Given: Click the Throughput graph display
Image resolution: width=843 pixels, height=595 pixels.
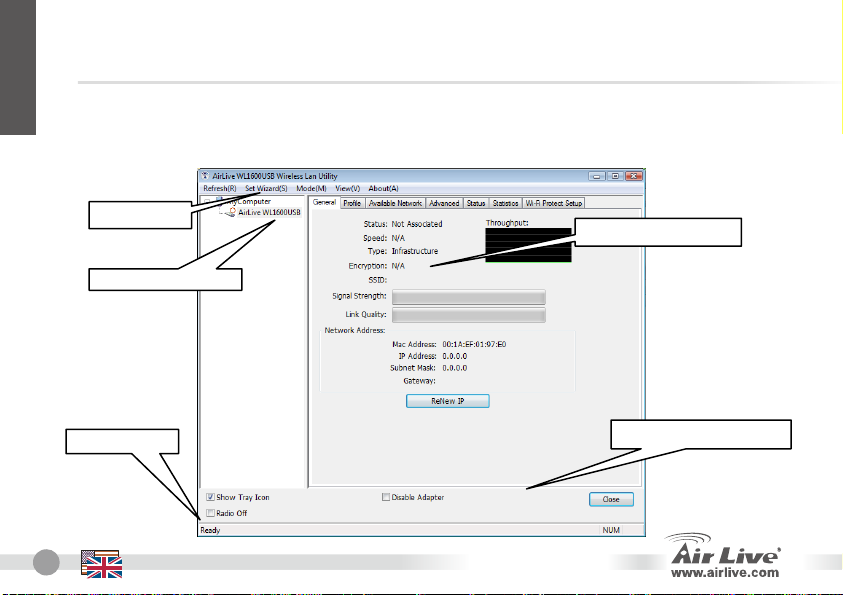Looking at the screenshot, I should tap(528, 246).
